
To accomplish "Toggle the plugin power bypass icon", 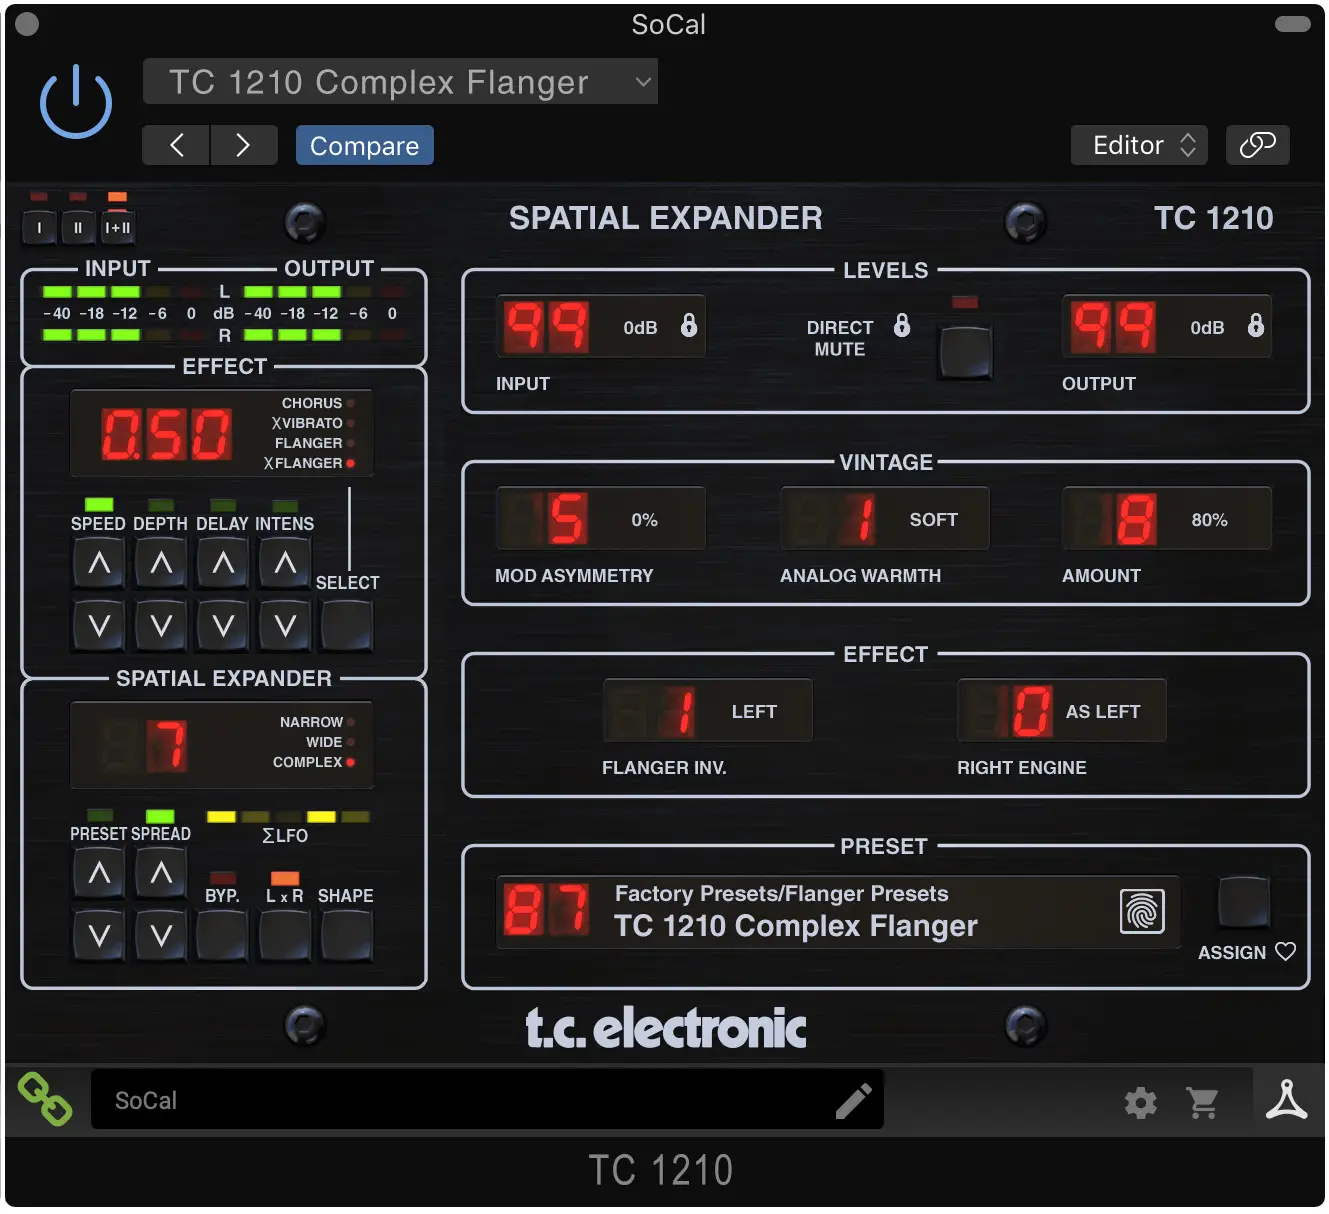I will click(76, 102).
